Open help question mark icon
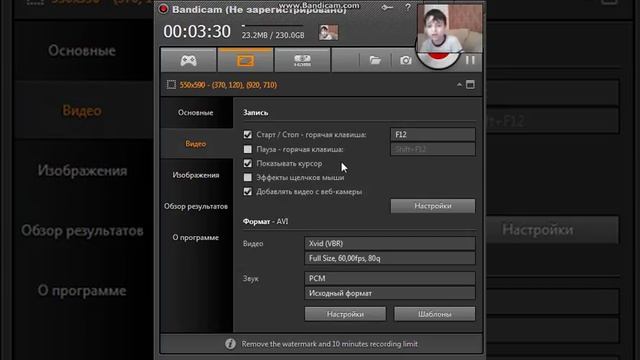Screen dimensions: 640x360 click(x=408, y=7)
